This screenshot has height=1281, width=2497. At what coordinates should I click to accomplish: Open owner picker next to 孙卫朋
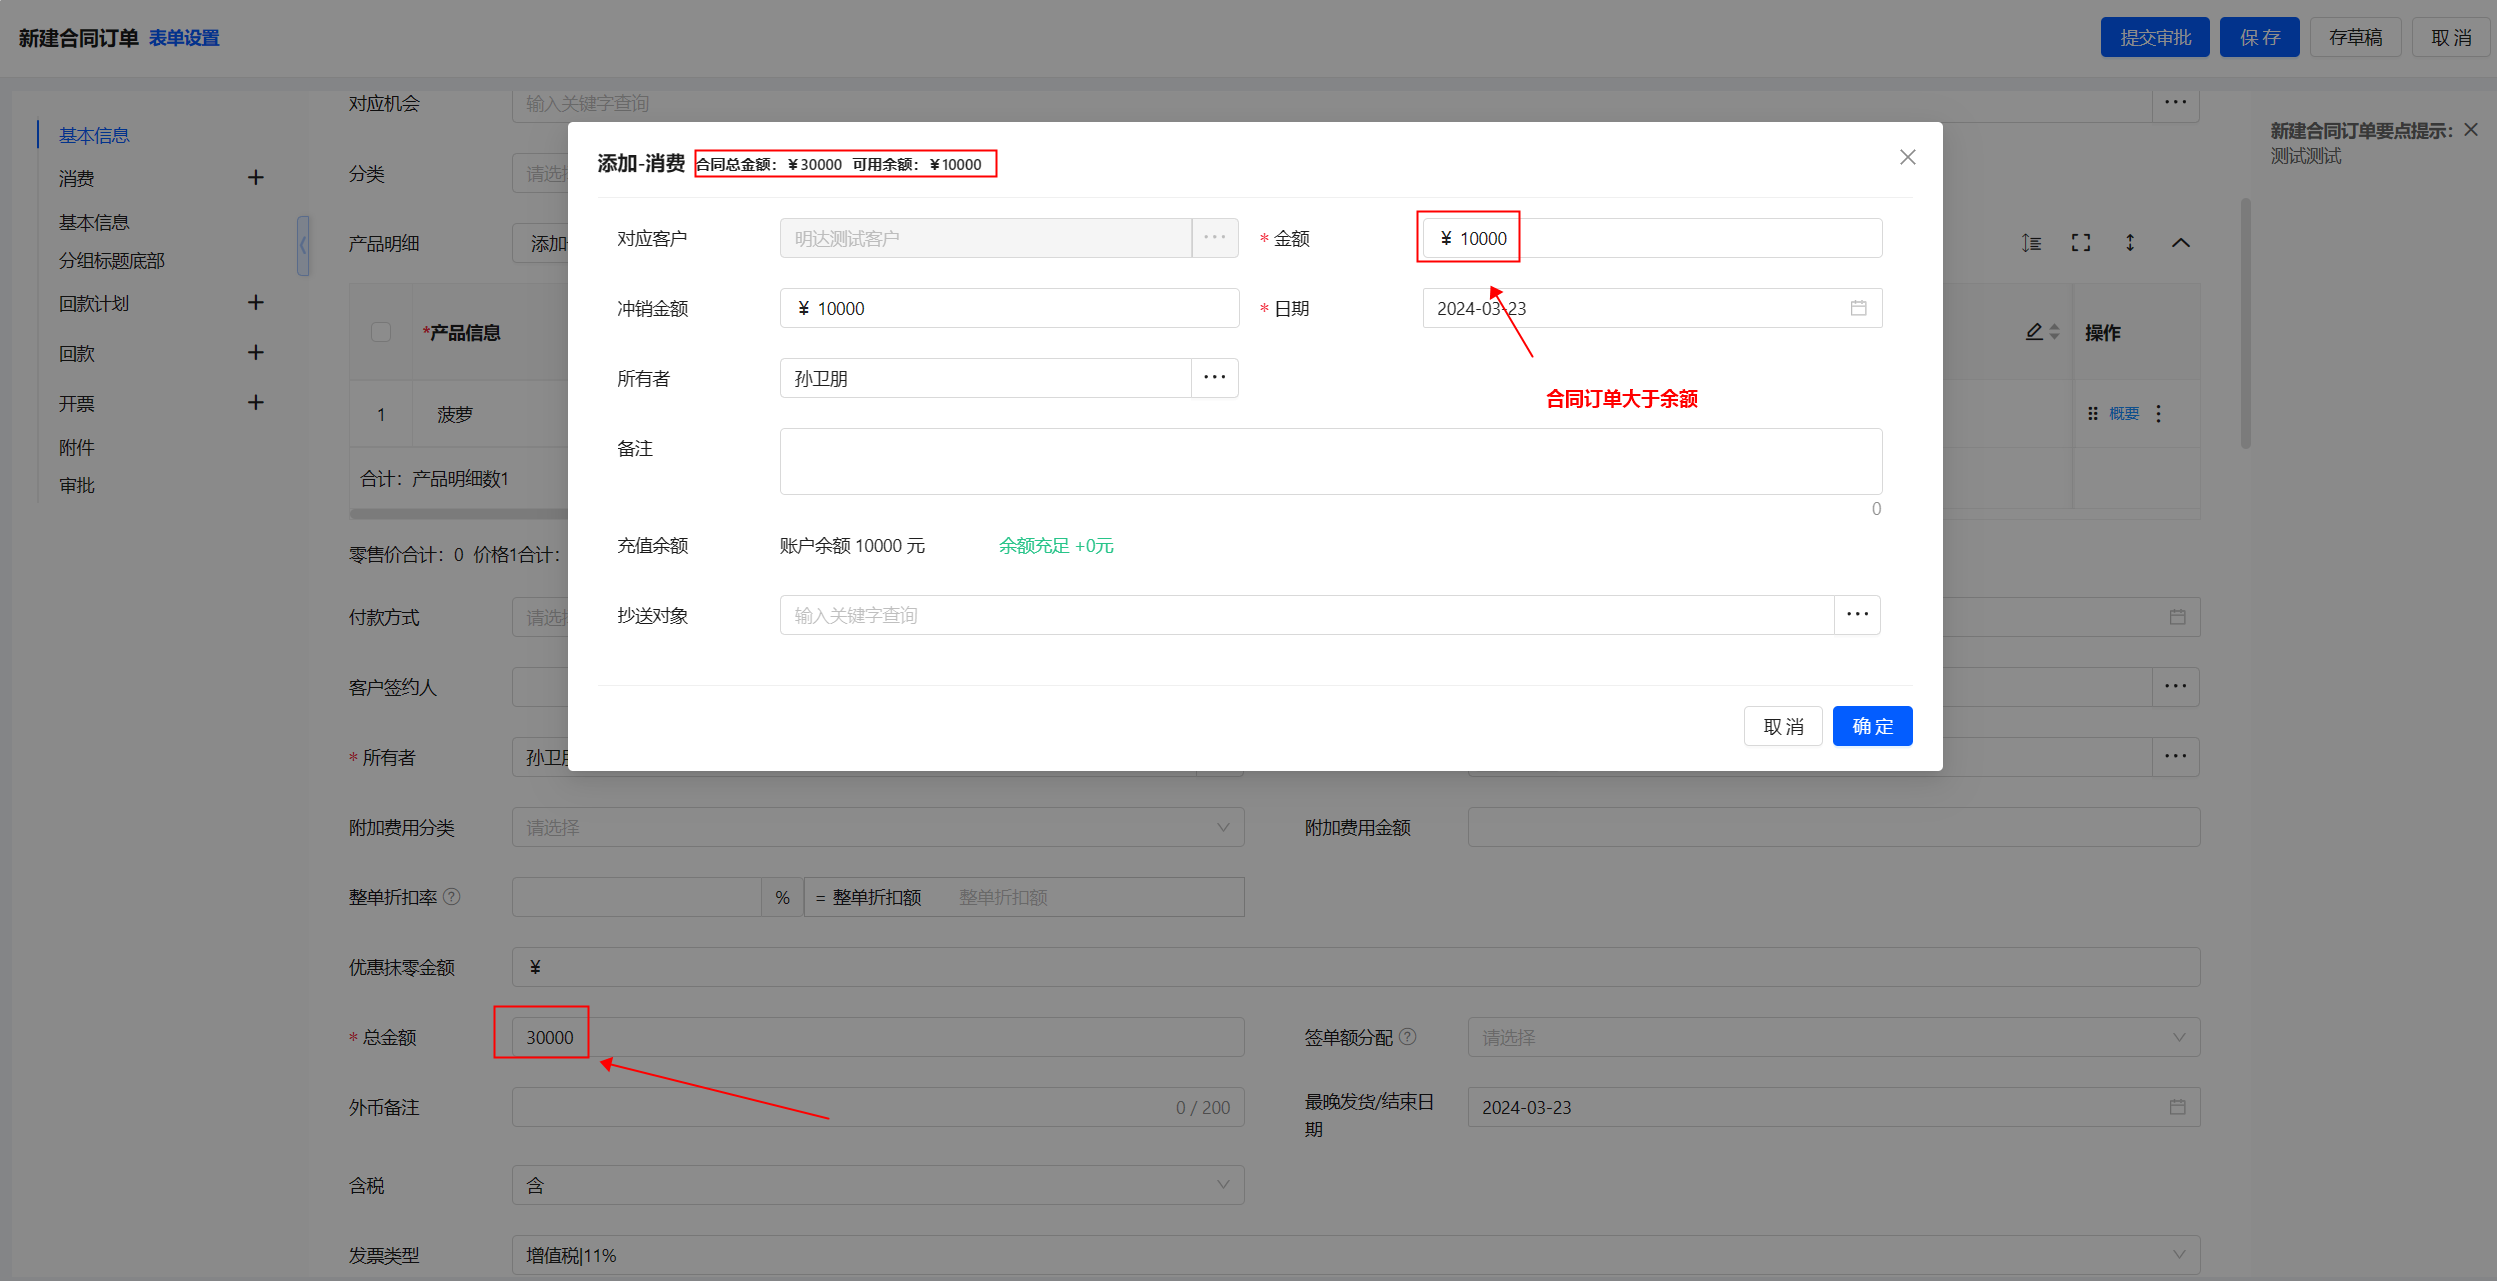pos(1214,378)
